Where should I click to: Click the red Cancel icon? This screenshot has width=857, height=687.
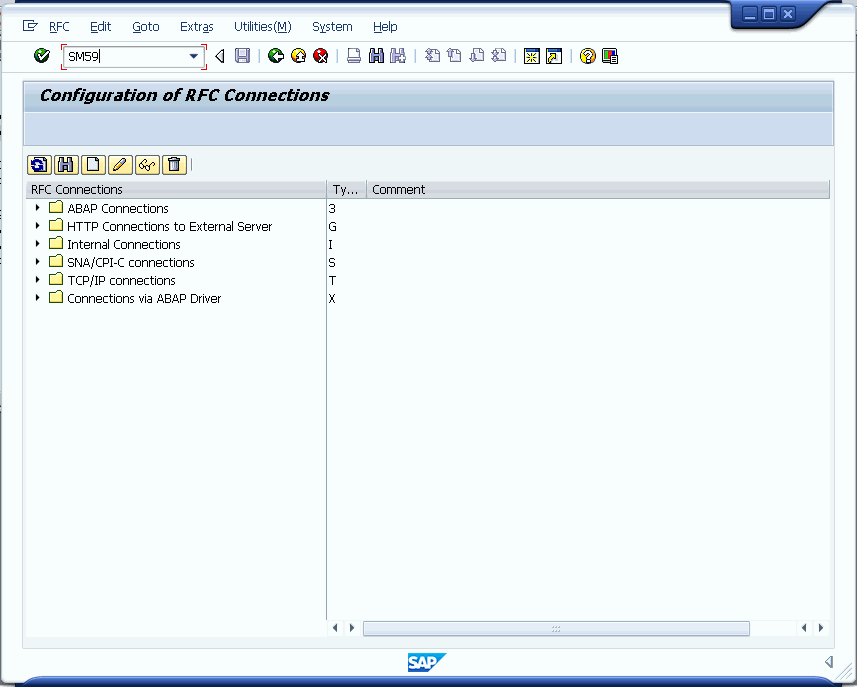pos(321,56)
